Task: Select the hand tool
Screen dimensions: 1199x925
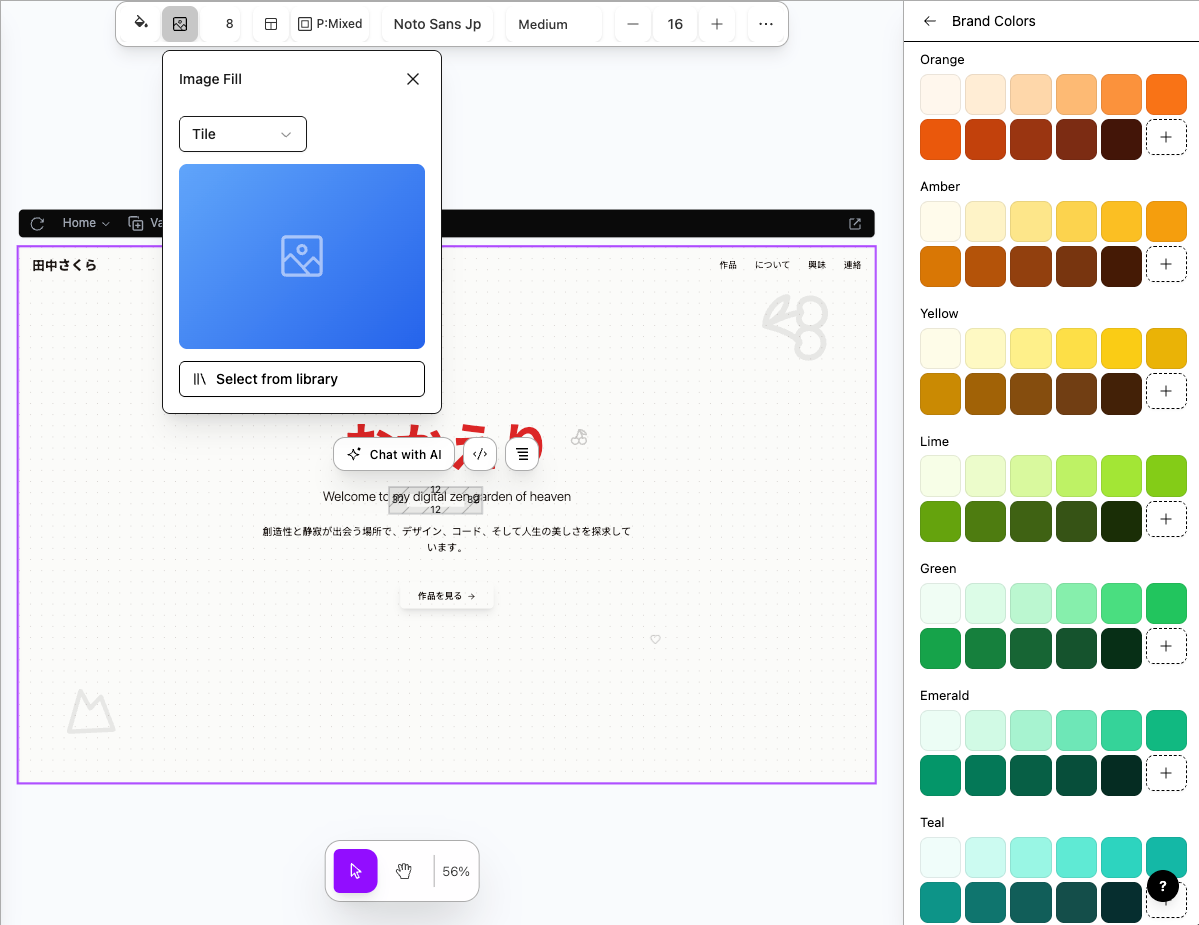Action: (x=403, y=871)
